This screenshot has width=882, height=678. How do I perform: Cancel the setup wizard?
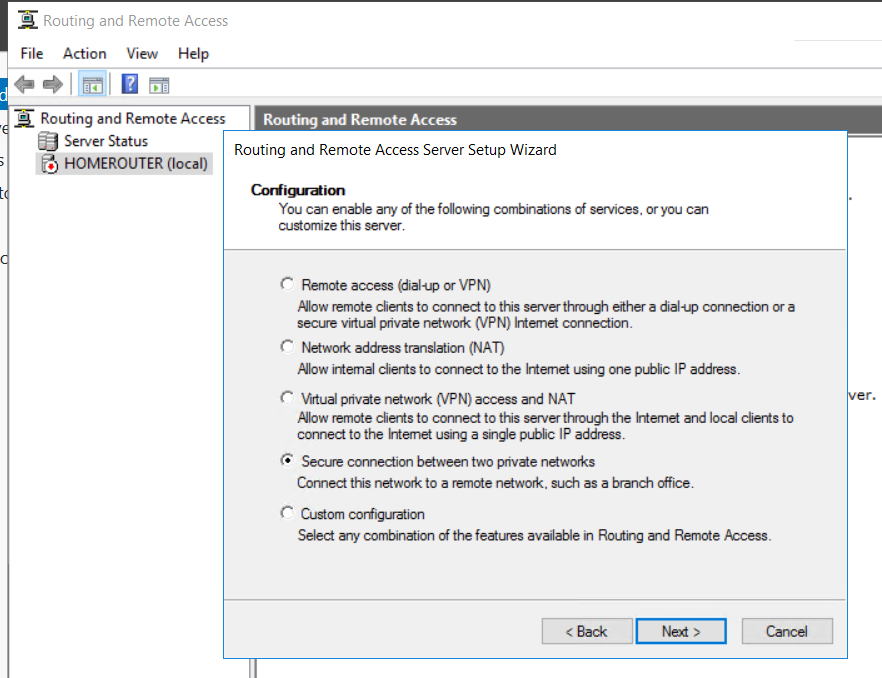[787, 631]
